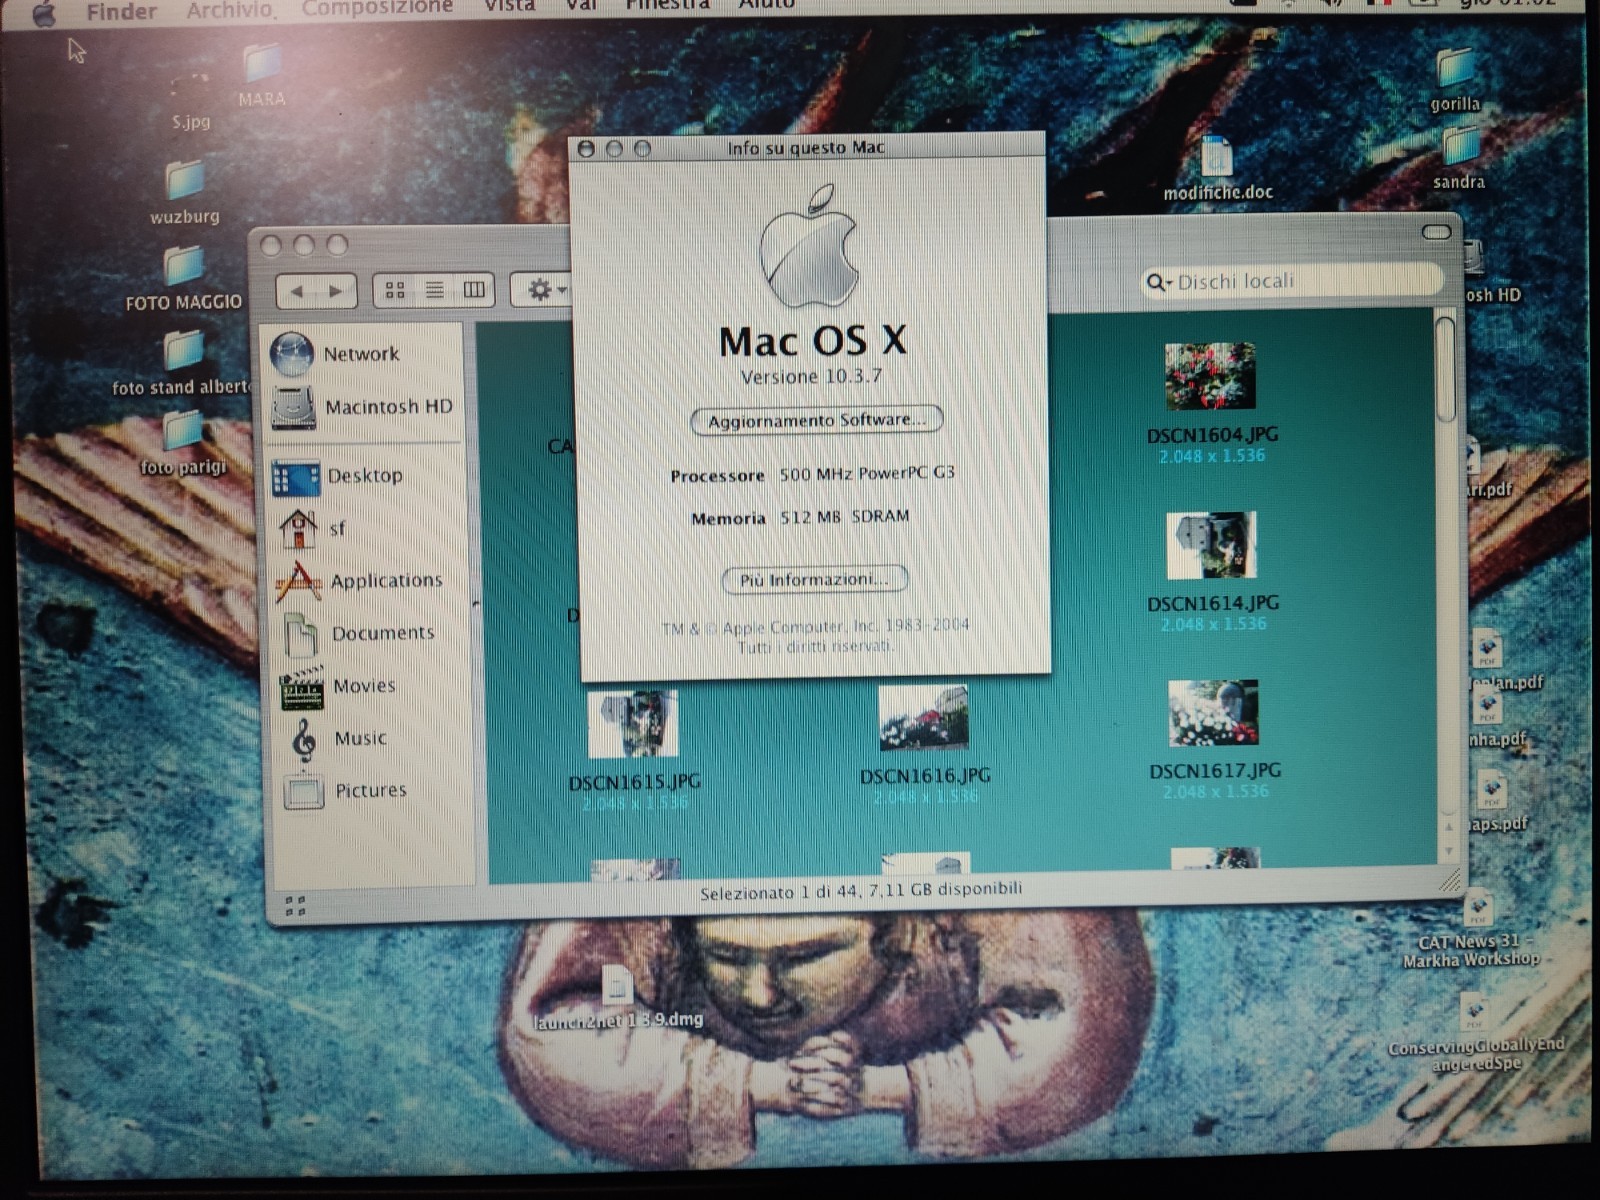Select launch2net 1.3.9.dmg file

[x=617, y=997]
